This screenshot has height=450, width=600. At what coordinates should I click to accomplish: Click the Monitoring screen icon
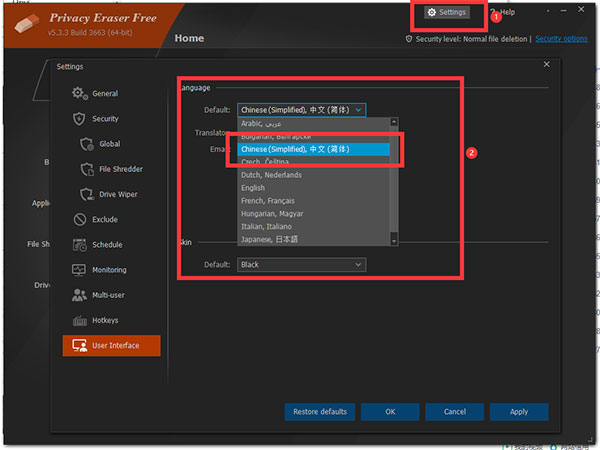point(79,270)
